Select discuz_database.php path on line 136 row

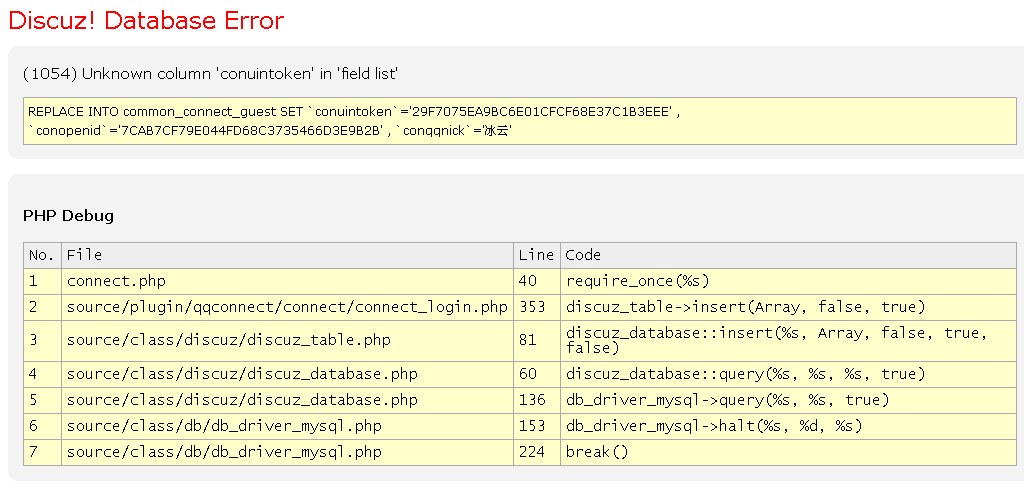click(x=242, y=400)
